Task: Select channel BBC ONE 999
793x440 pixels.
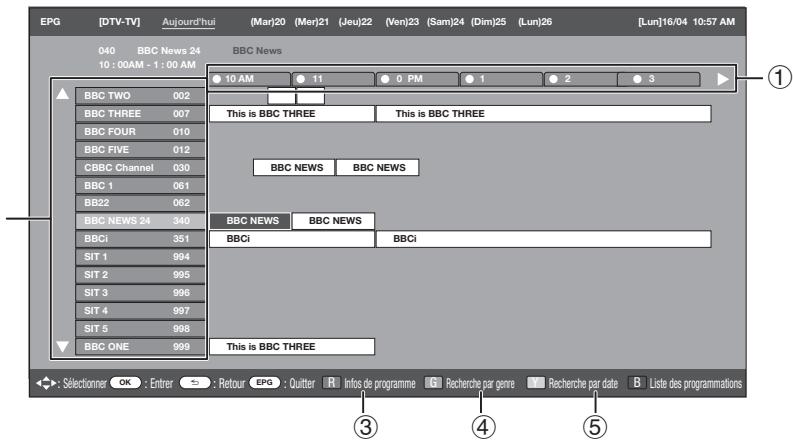Action: point(140,346)
